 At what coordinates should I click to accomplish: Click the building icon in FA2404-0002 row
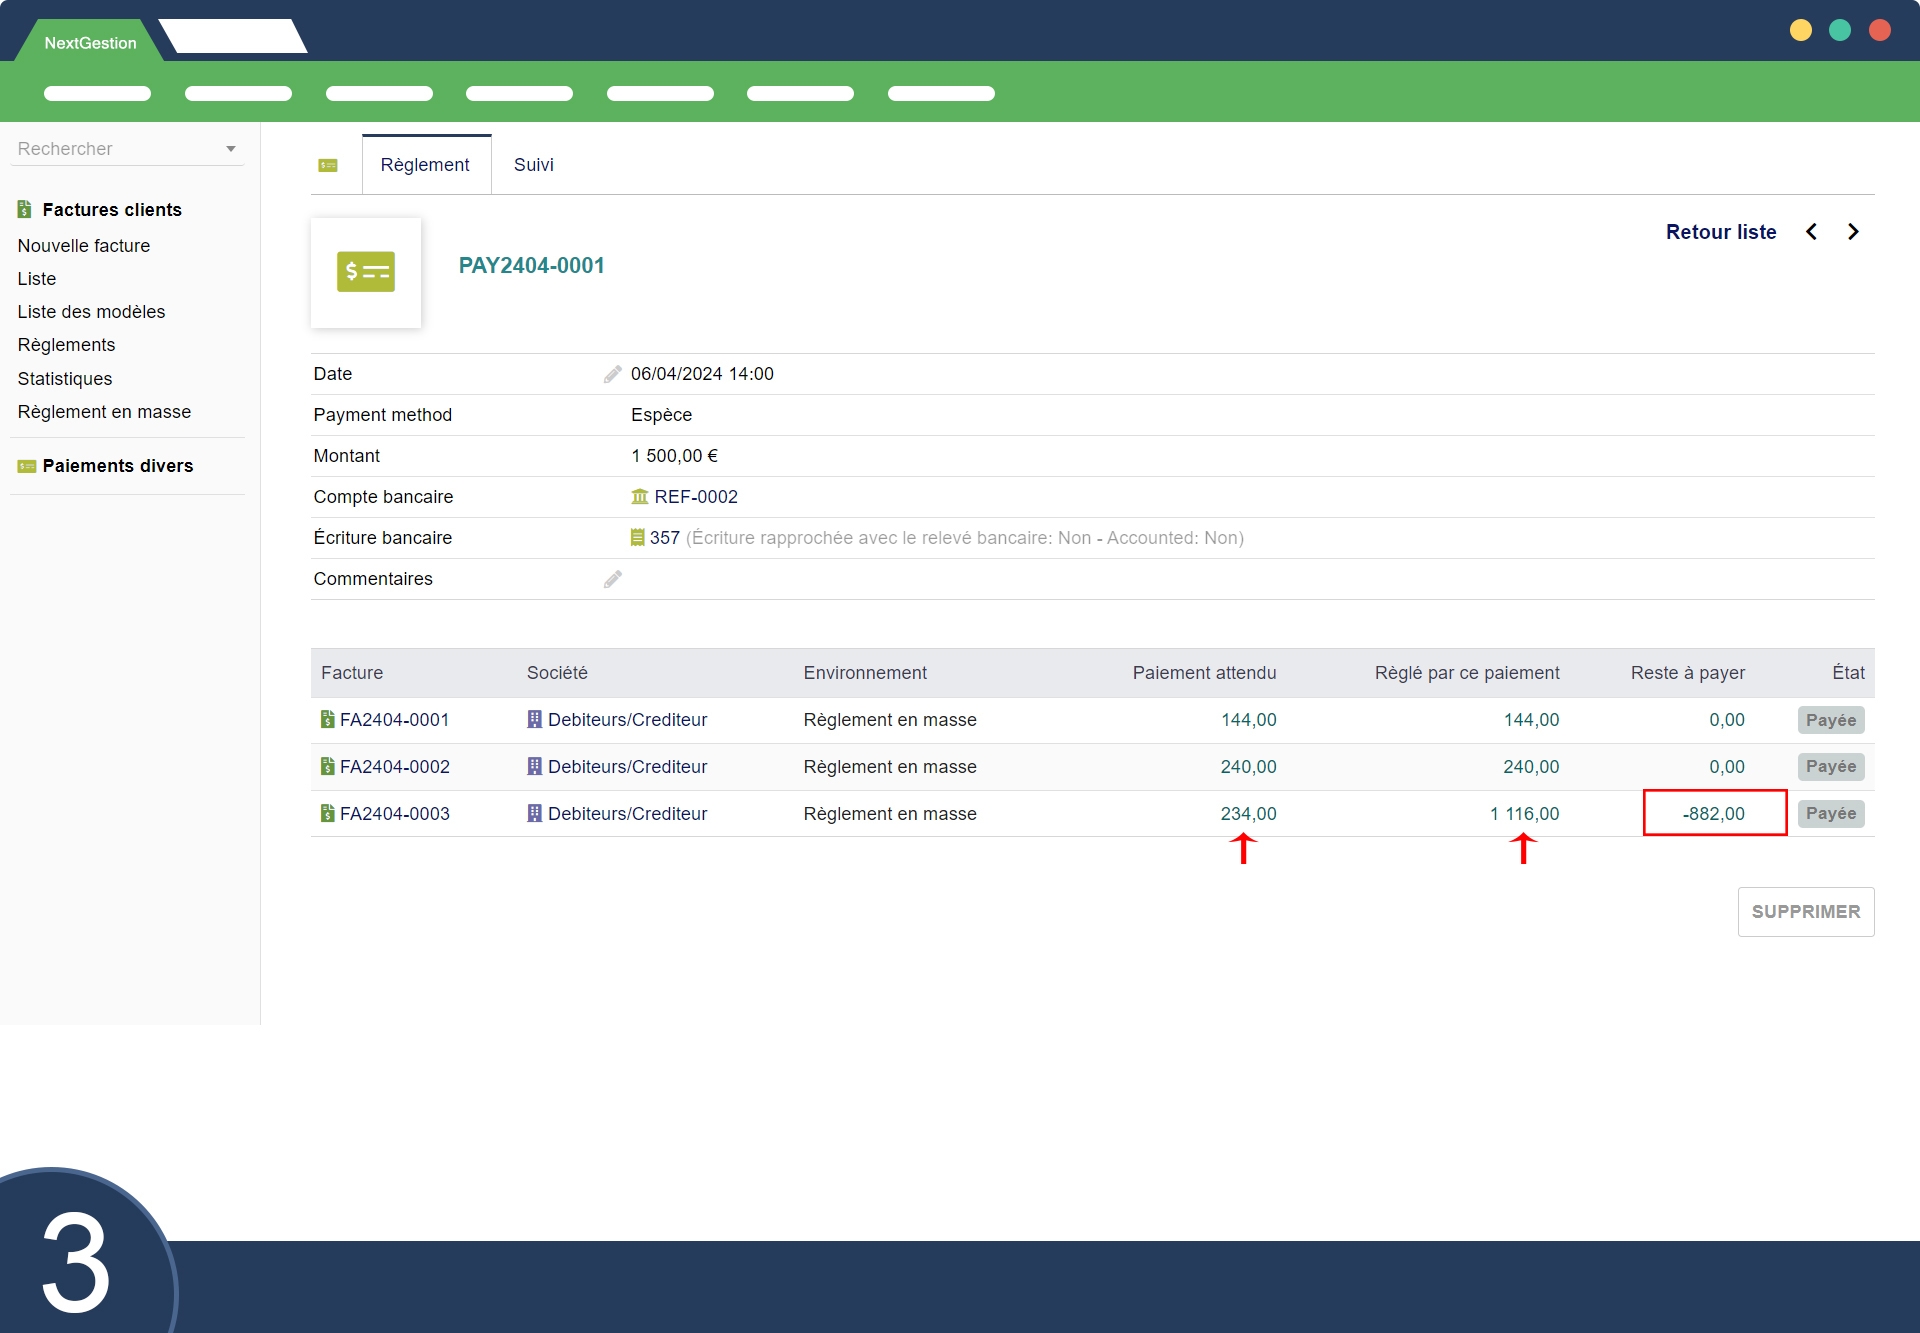[x=535, y=767]
